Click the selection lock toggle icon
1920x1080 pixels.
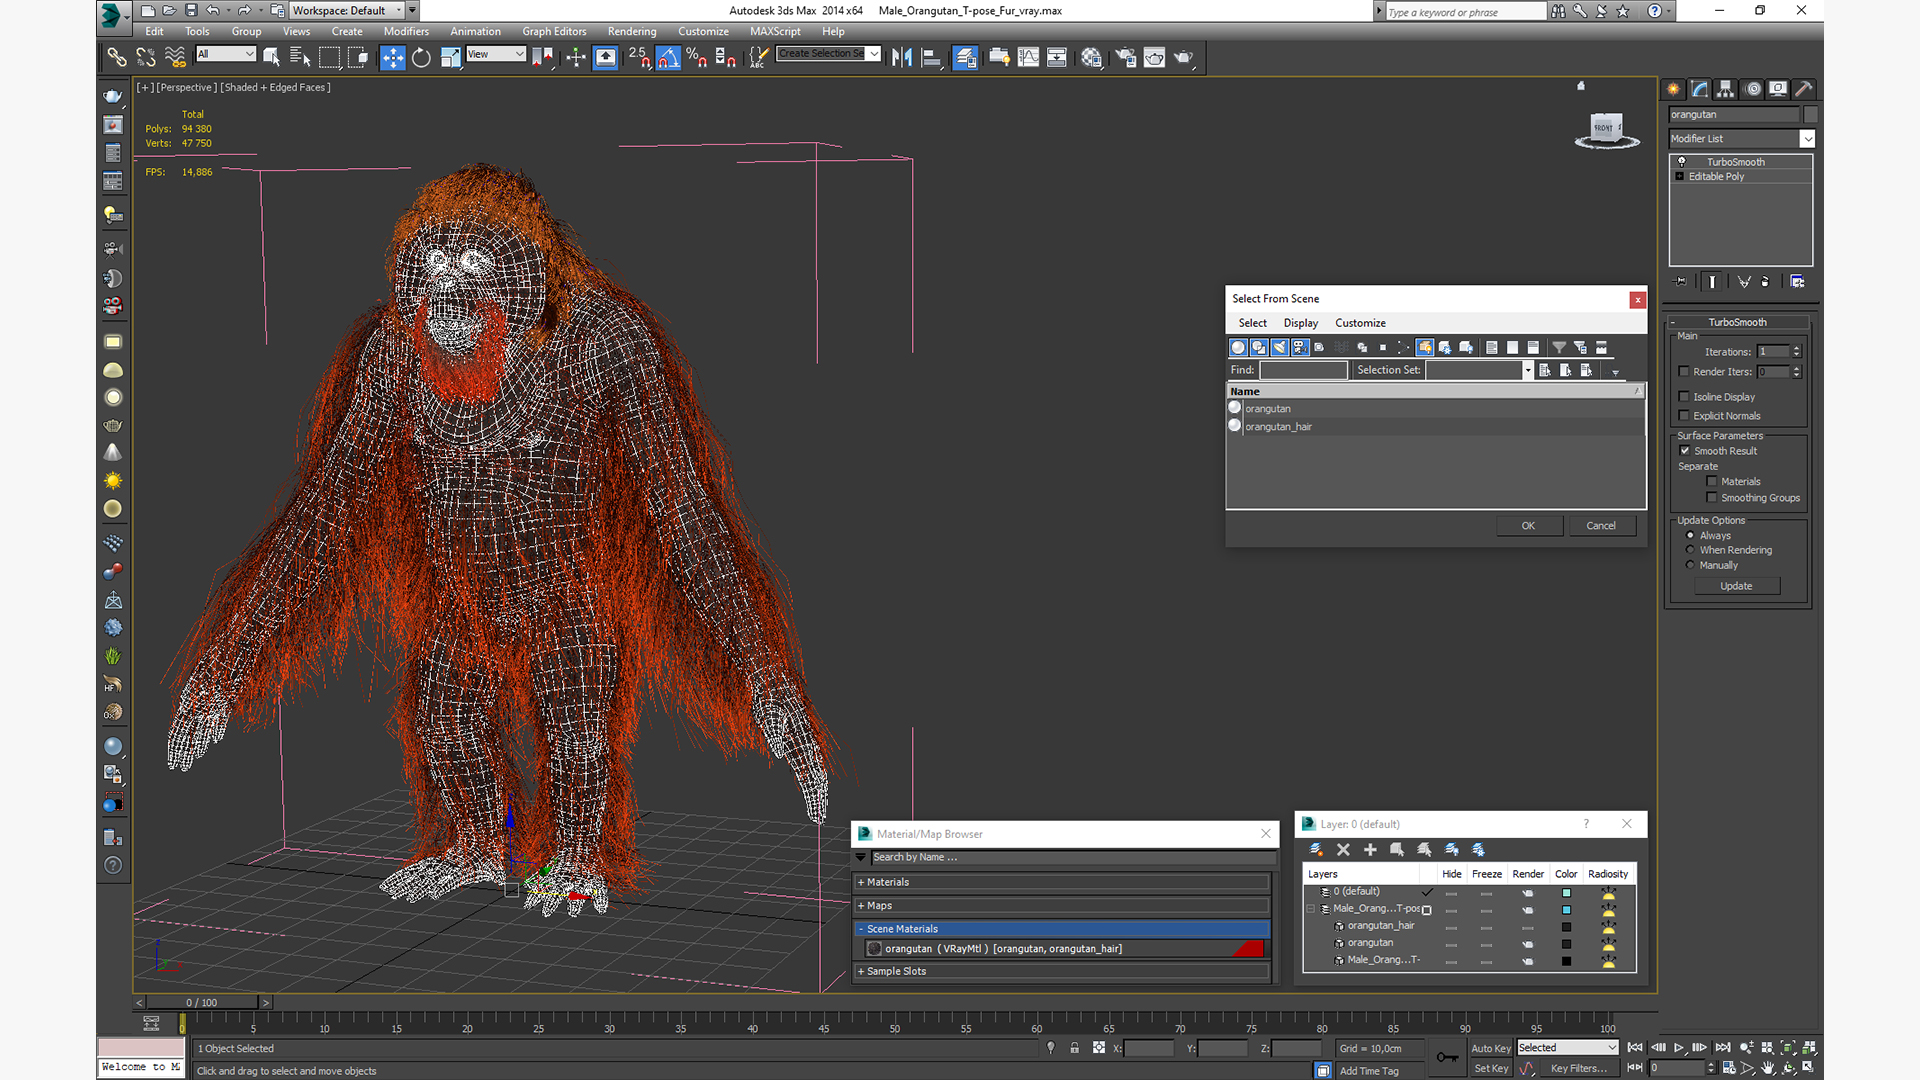click(x=1074, y=1048)
